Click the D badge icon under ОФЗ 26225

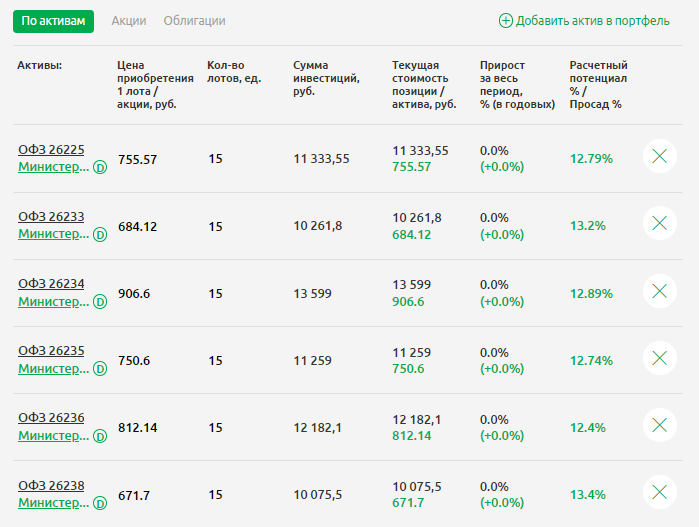click(100, 168)
